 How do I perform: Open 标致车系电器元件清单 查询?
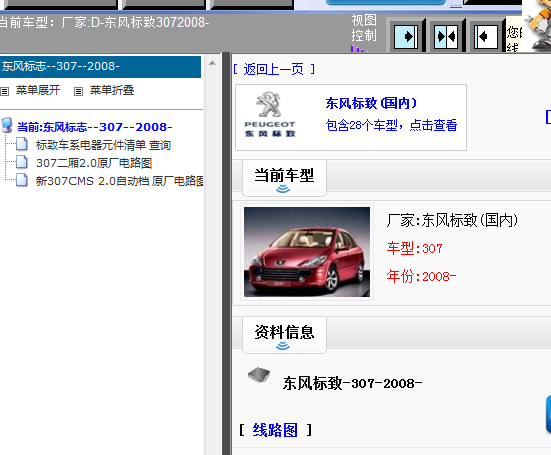pyautogui.click(x=103, y=145)
